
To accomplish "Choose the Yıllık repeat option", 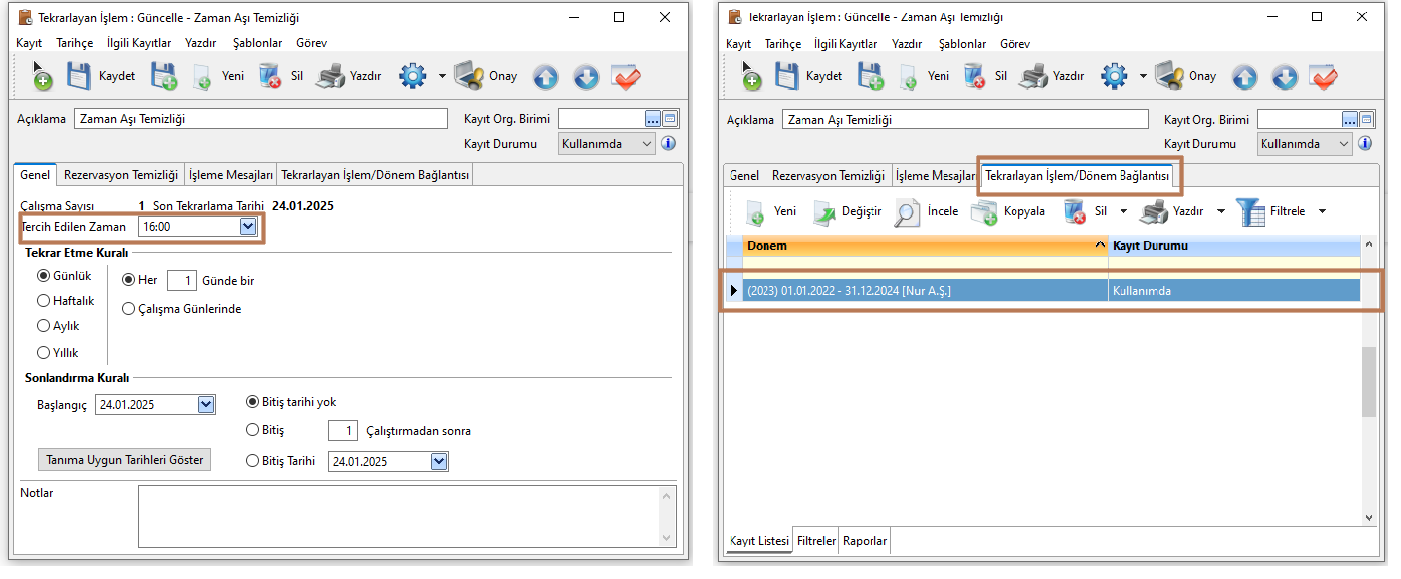I will click(x=44, y=352).
